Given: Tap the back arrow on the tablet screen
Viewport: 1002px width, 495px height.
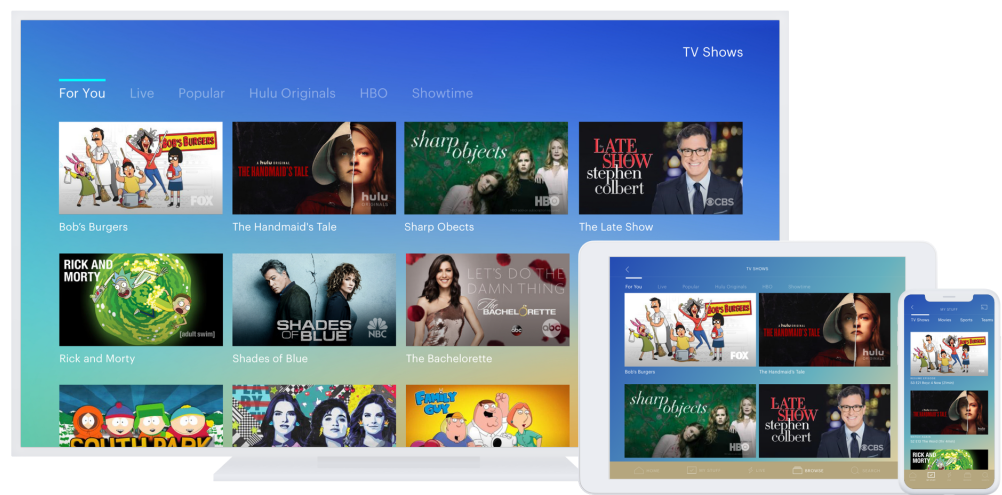Looking at the screenshot, I should point(628,269).
